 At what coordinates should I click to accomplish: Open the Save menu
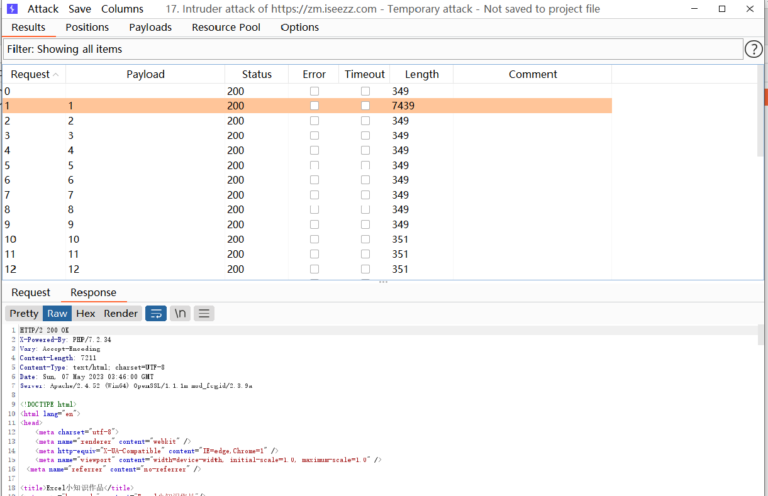80,8
